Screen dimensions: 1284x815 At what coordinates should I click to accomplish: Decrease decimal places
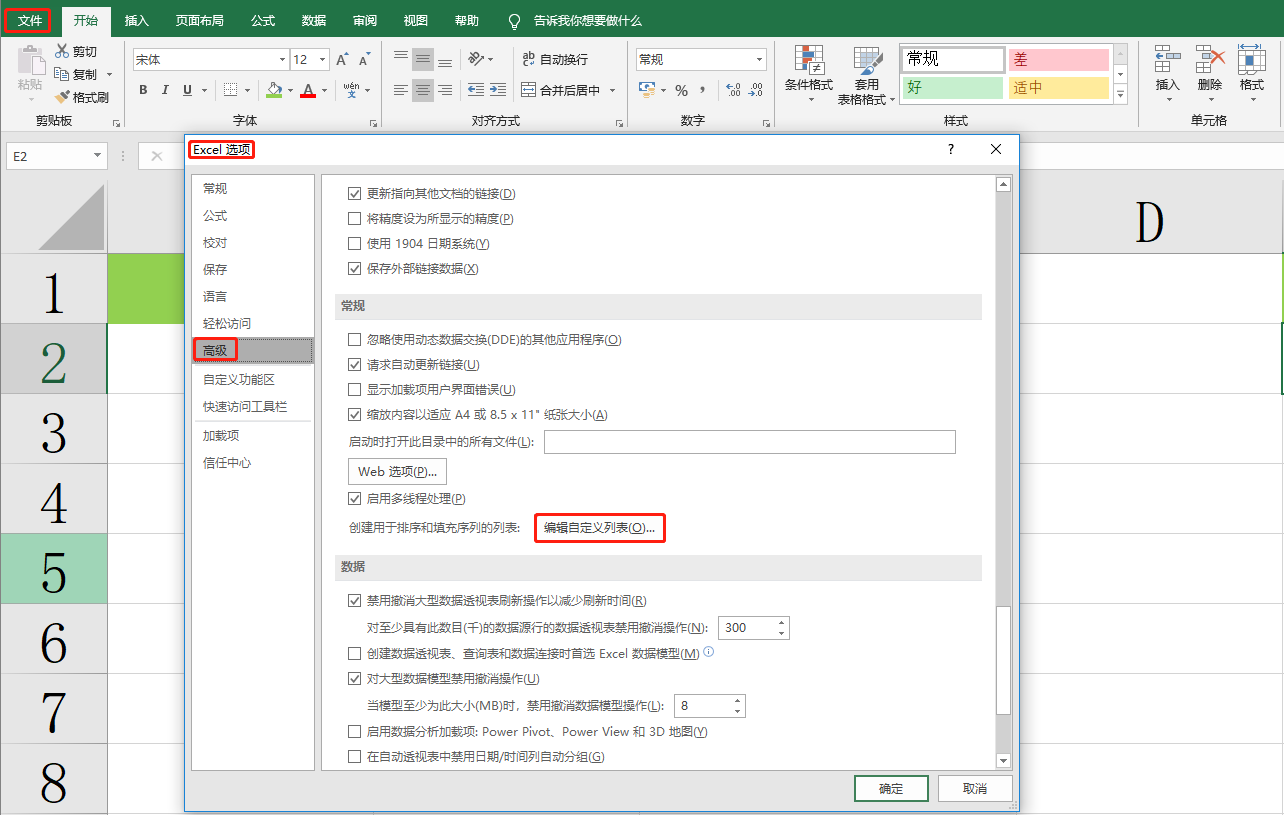(755, 91)
